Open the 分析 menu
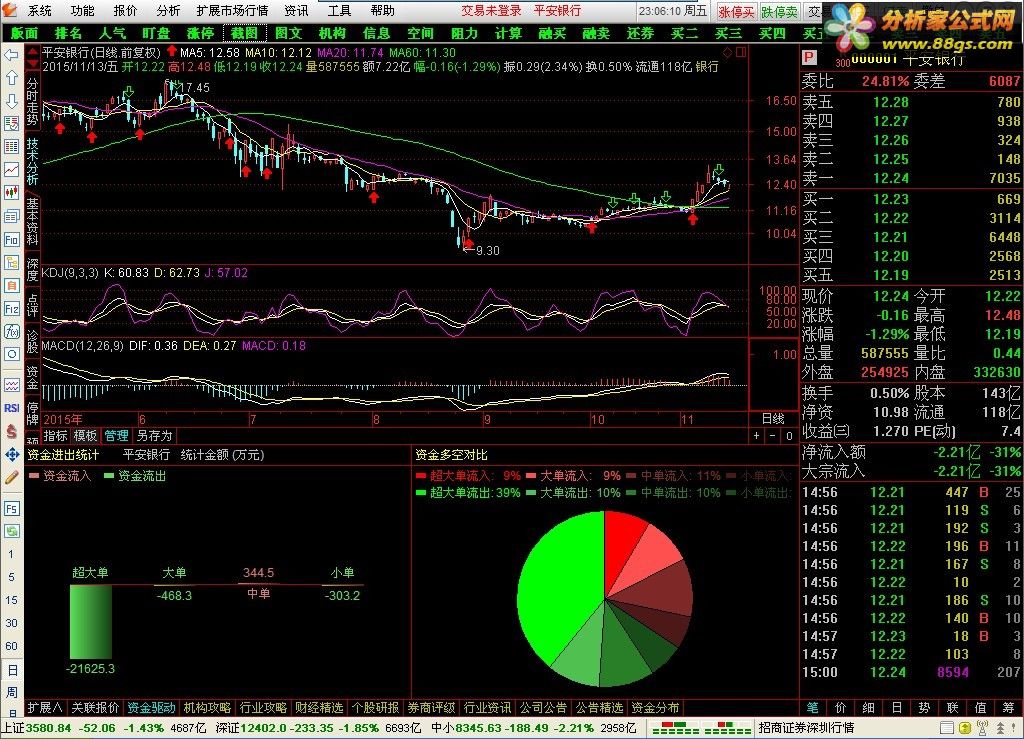1024x739 pixels. 168,10
